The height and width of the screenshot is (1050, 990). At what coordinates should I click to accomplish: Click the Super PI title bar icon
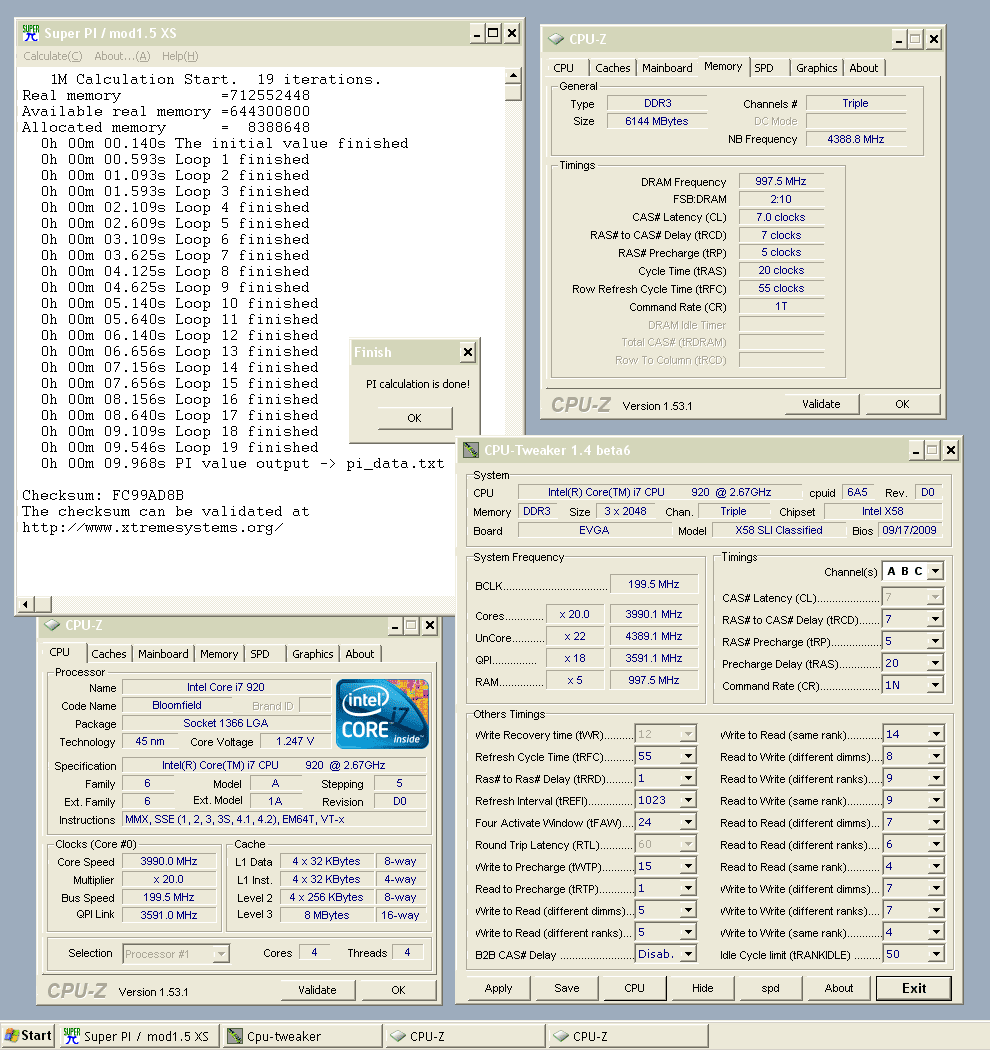[31, 33]
